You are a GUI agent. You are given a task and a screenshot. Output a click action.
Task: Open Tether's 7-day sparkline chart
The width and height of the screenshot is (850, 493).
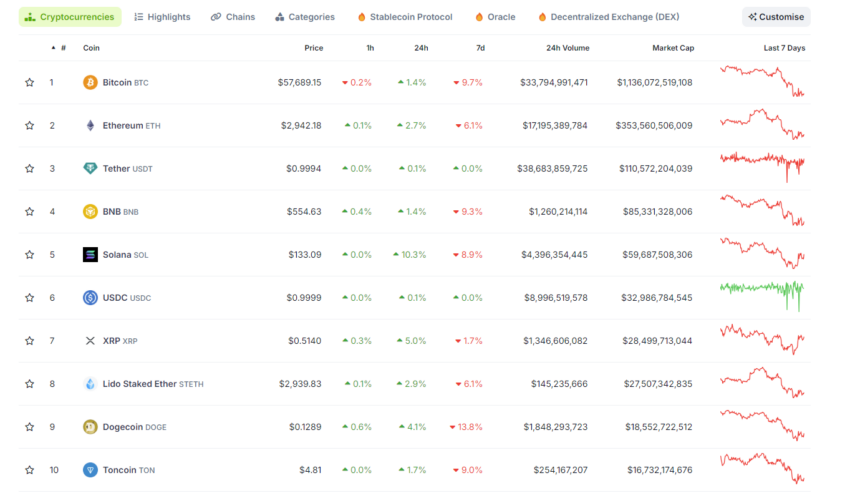coord(762,167)
